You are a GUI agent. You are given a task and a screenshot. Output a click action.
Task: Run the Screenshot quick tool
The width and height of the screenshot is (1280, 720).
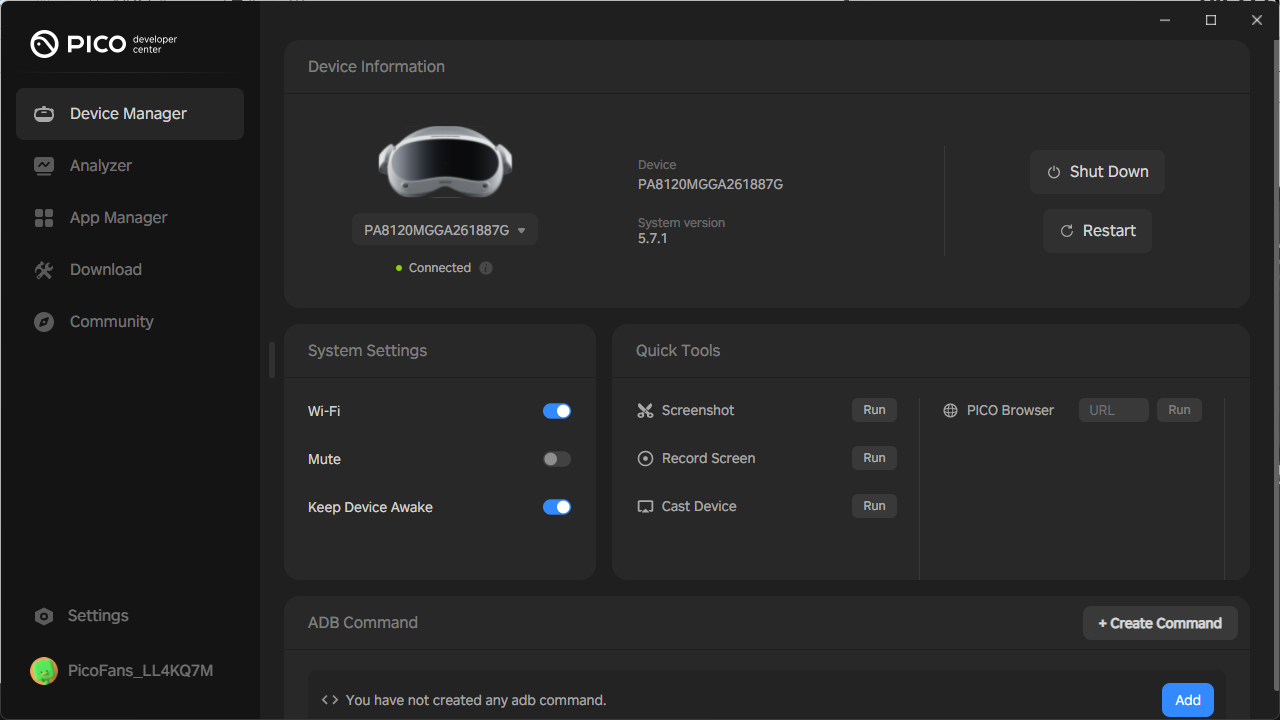click(x=874, y=410)
